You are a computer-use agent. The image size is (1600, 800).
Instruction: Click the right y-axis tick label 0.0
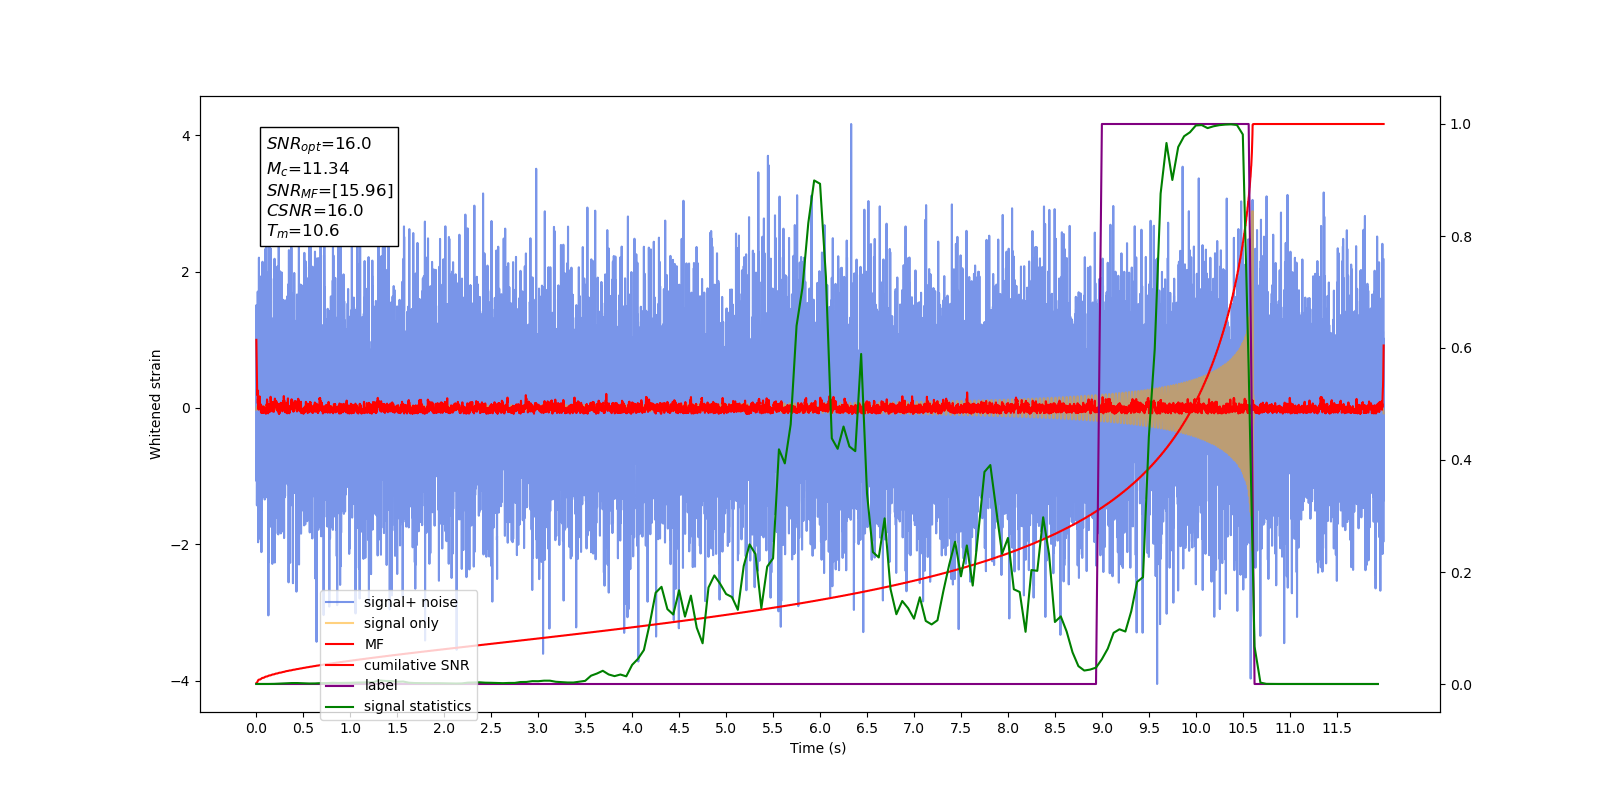click(x=1461, y=685)
